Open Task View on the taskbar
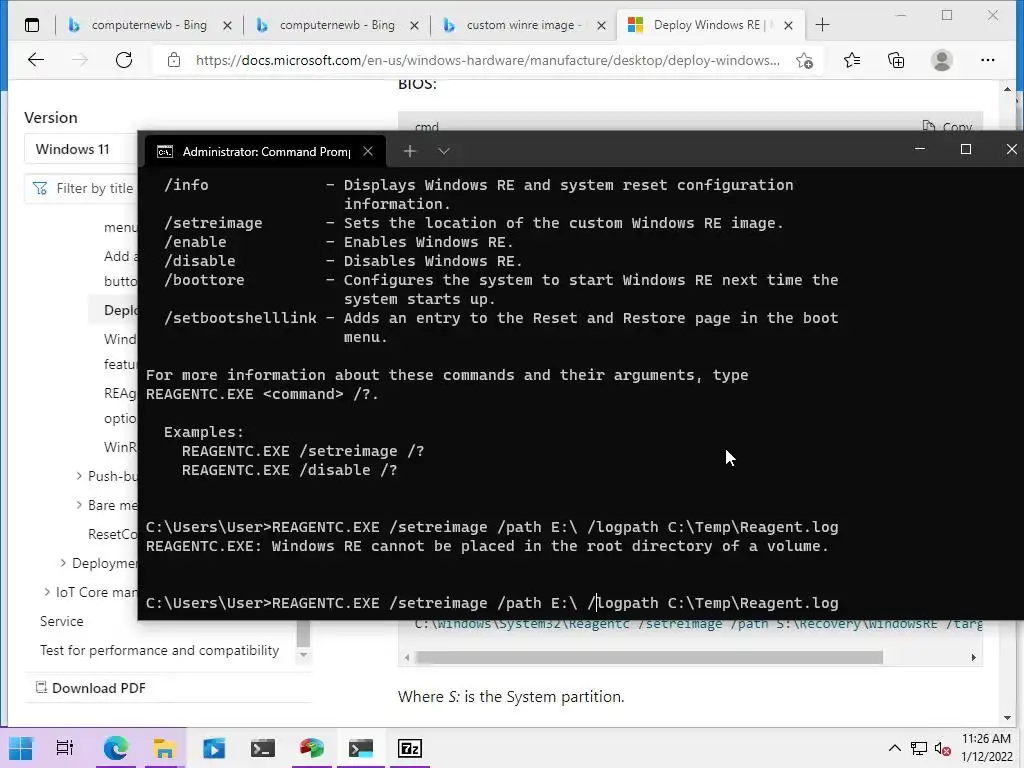 pyautogui.click(x=65, y=748)
